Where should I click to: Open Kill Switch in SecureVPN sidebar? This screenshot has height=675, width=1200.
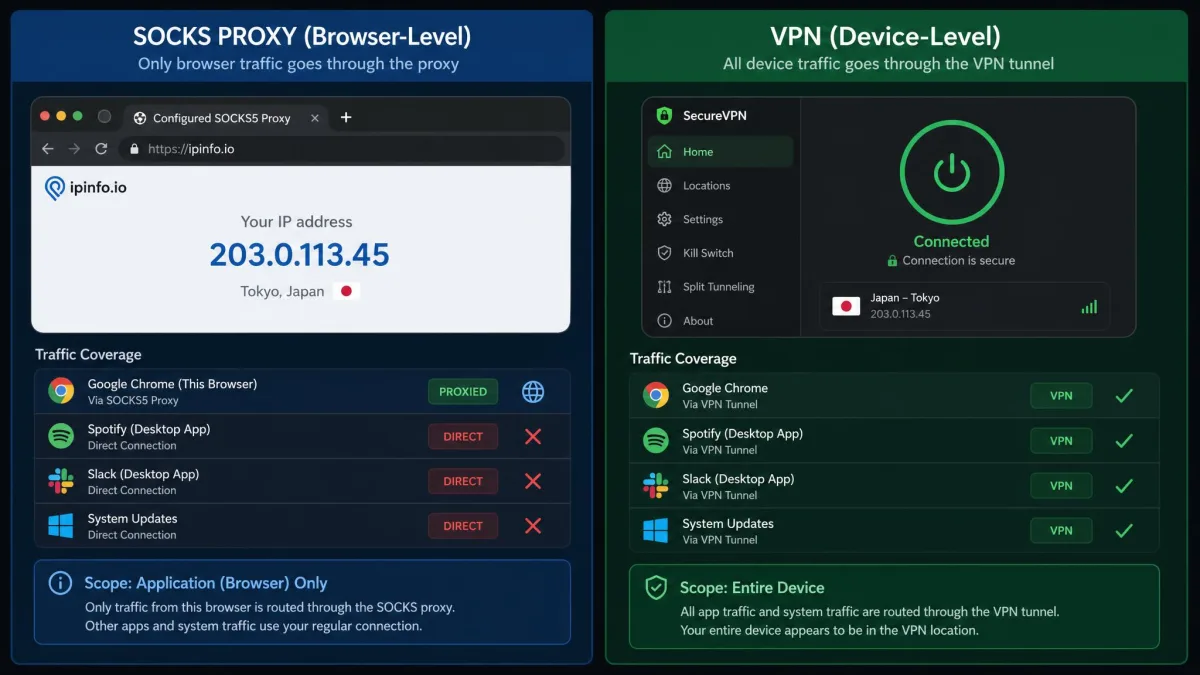pyautogui.click(x=720, y=253)
